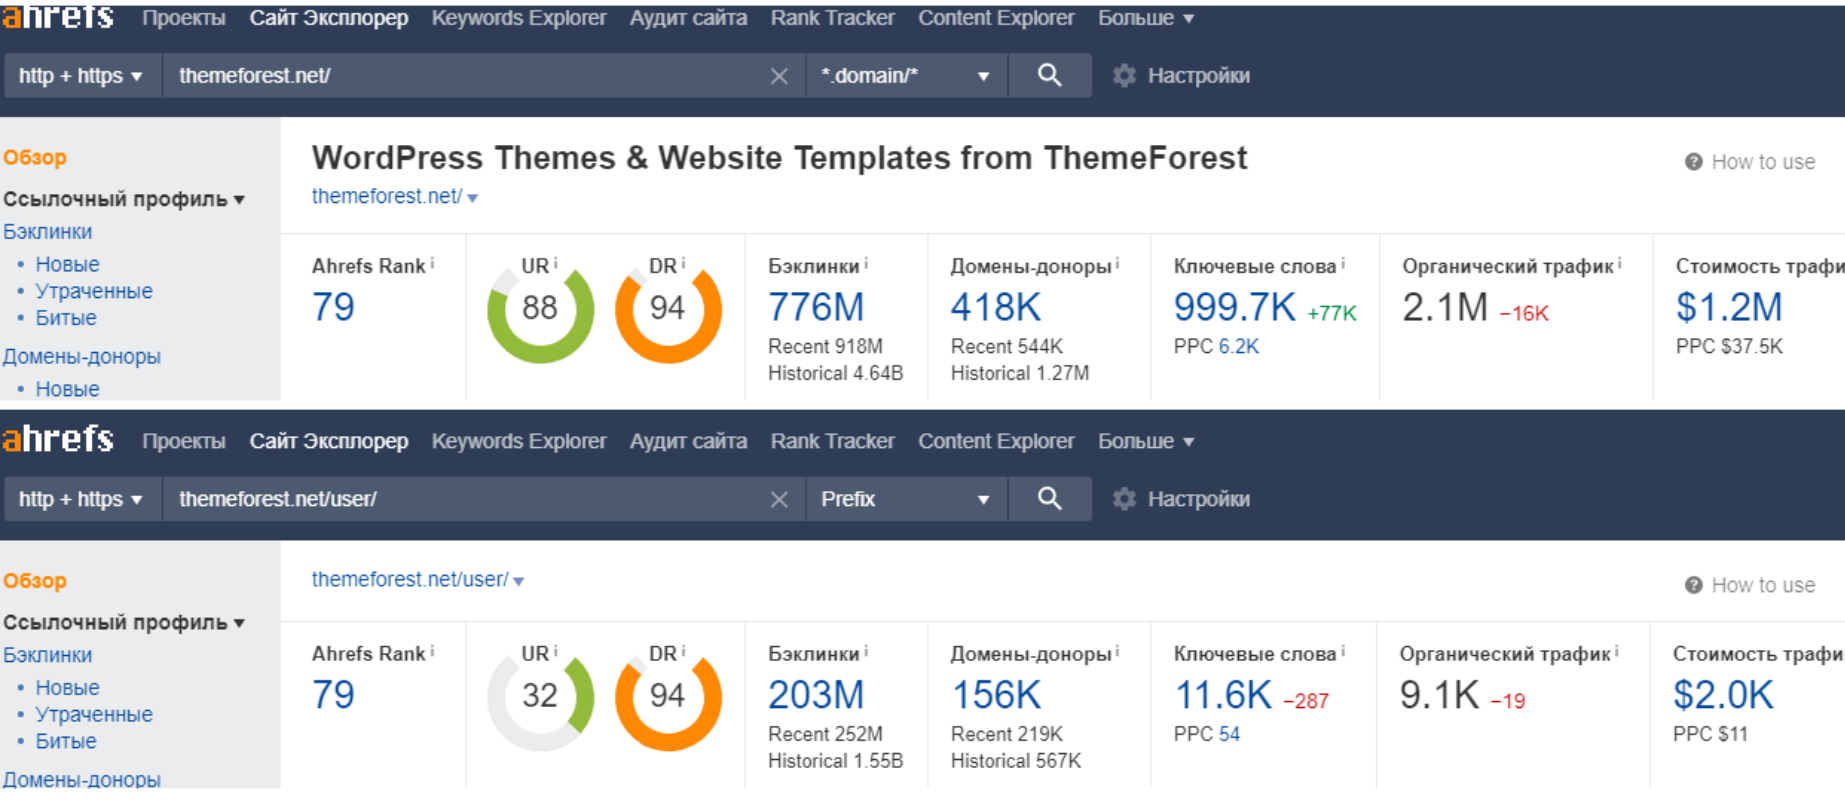Select Сайт Эксплорер in the lower navigation
The height and width of the screenshot is (803, 1845).
point(329,441)
